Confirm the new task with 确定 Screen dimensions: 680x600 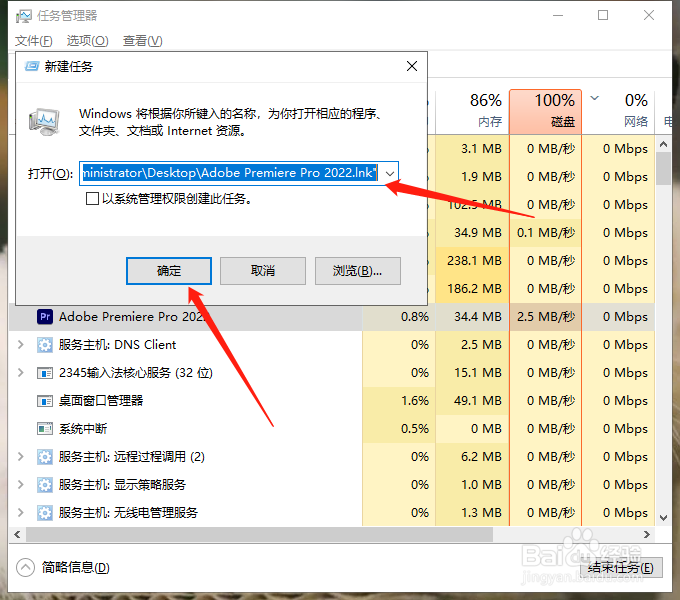pos(169,271)
